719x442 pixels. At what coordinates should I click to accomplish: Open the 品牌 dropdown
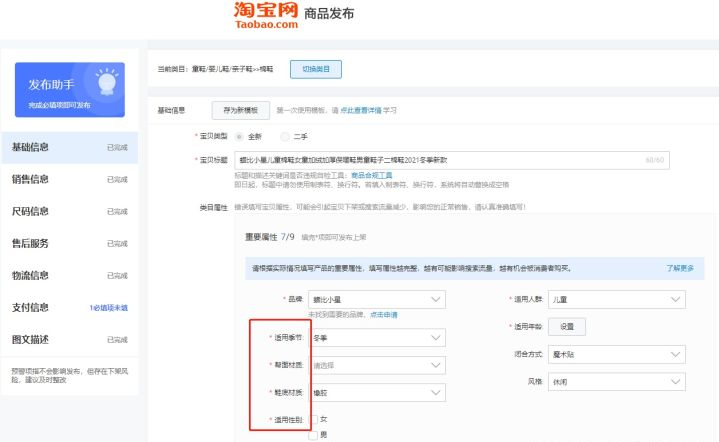coord(377,299)
